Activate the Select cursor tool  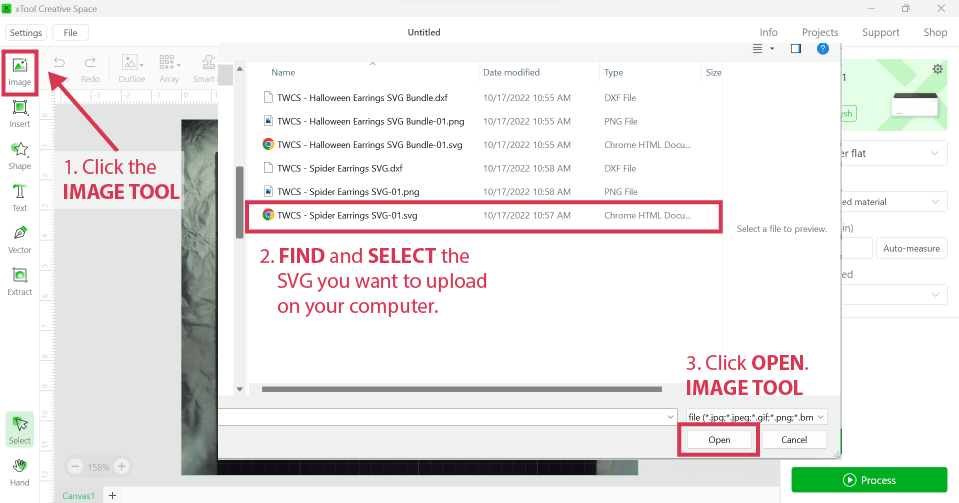click(x=20, y=430)
